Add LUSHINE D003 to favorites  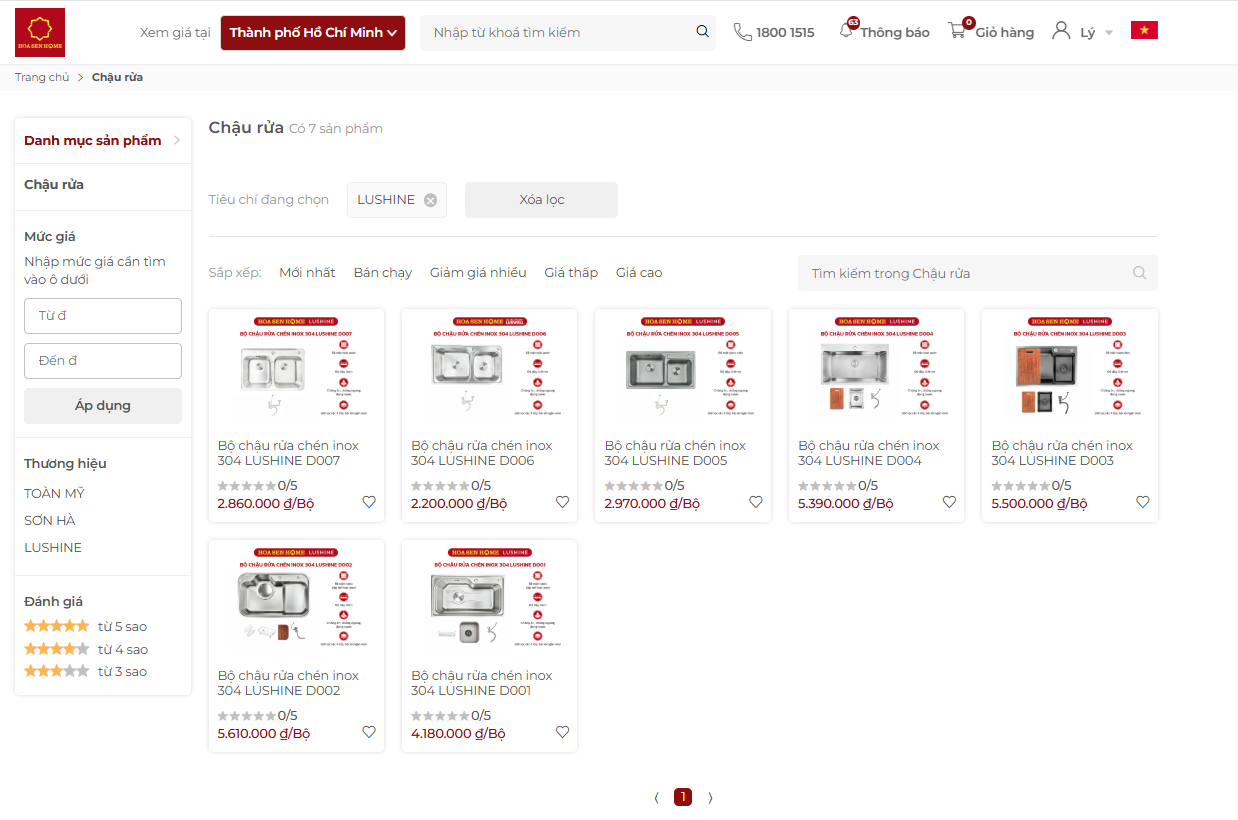click(x=1143, y=502)
